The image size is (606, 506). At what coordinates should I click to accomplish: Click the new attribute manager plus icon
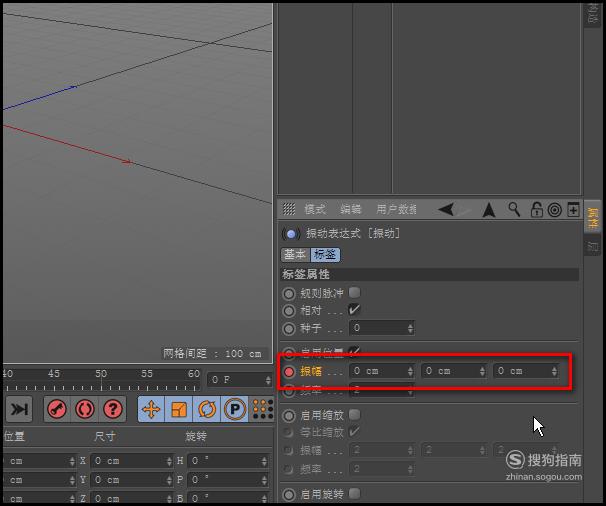tap(573, 210)
